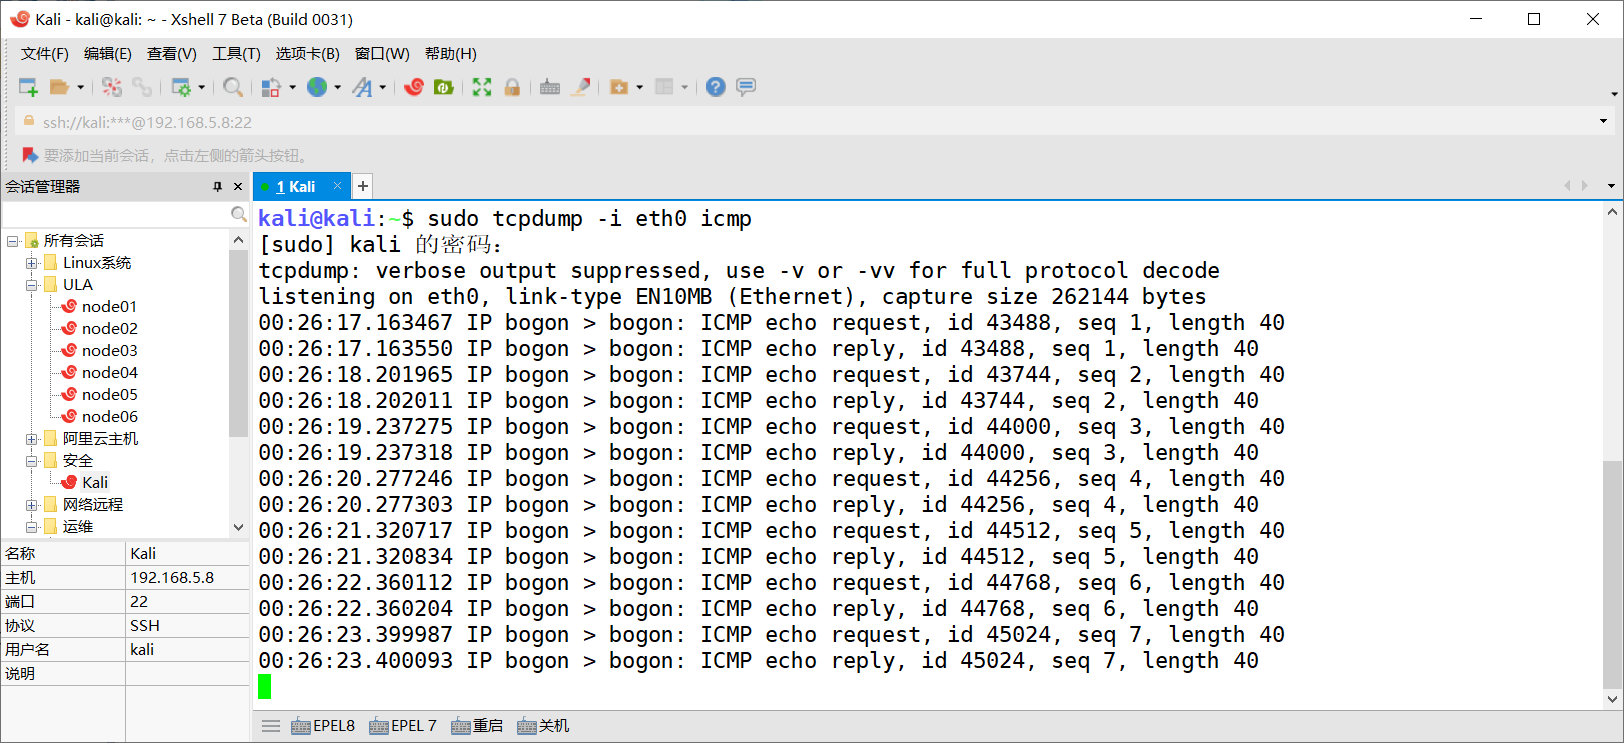1624x743 pixels.
Task: Click the 关机 quick command button
Action: (x=543, y=726)
